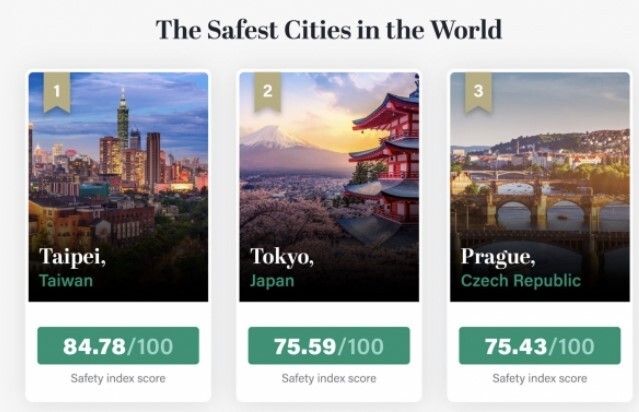Select the Taipei city name
The image size is (639, 412).
point(73,257)
